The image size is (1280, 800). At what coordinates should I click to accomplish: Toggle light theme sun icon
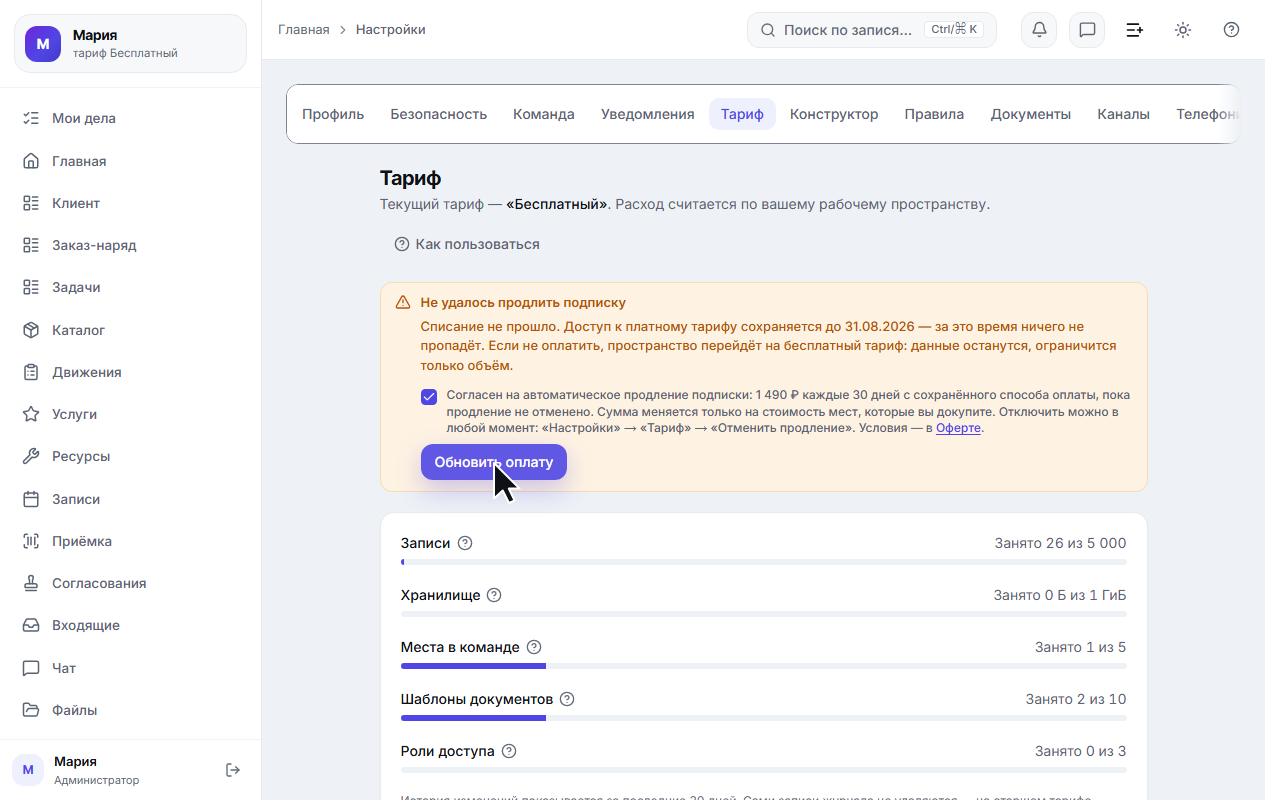pos(1183,30)
